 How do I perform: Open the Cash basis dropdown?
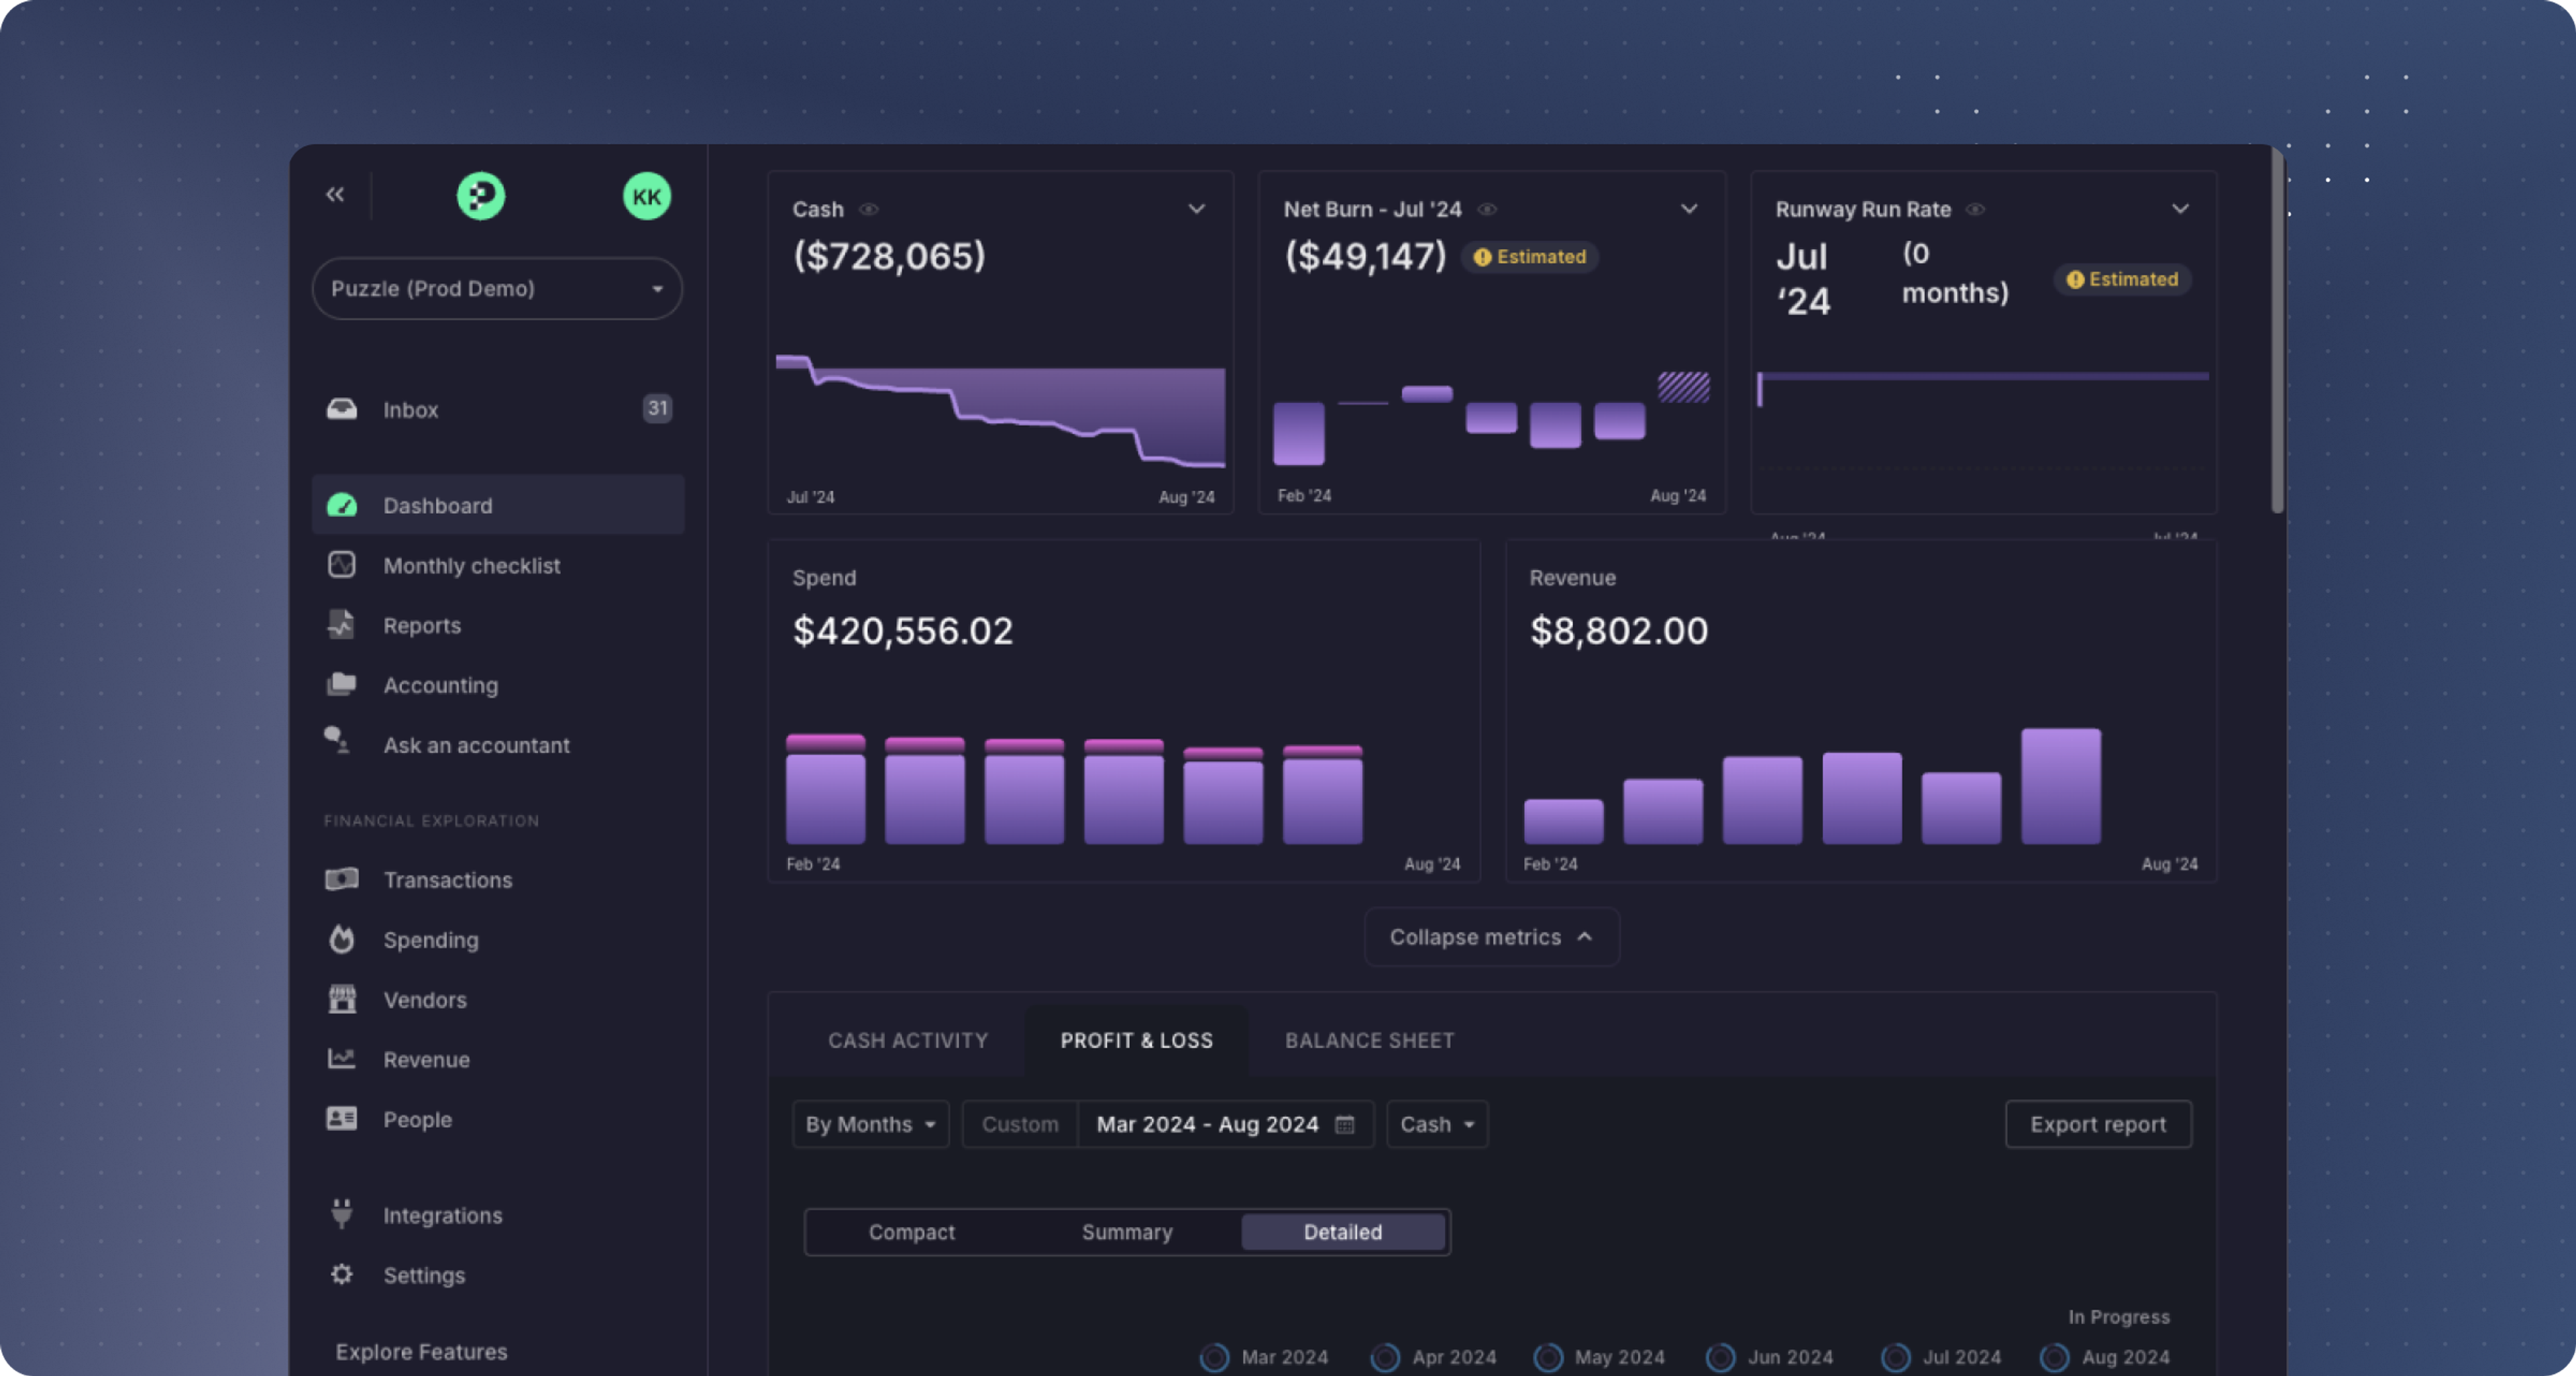pyautogui.click(x=1437, y=1124)
